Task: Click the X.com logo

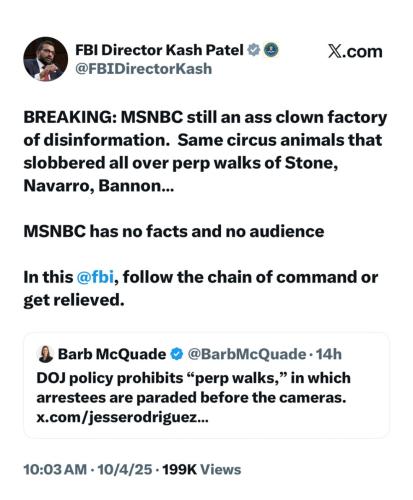Action: (355, 51)
